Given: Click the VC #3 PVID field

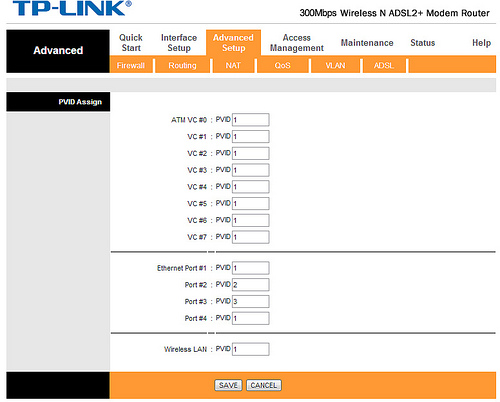Looking at the screenshot, I should click(x=251, y=170).
